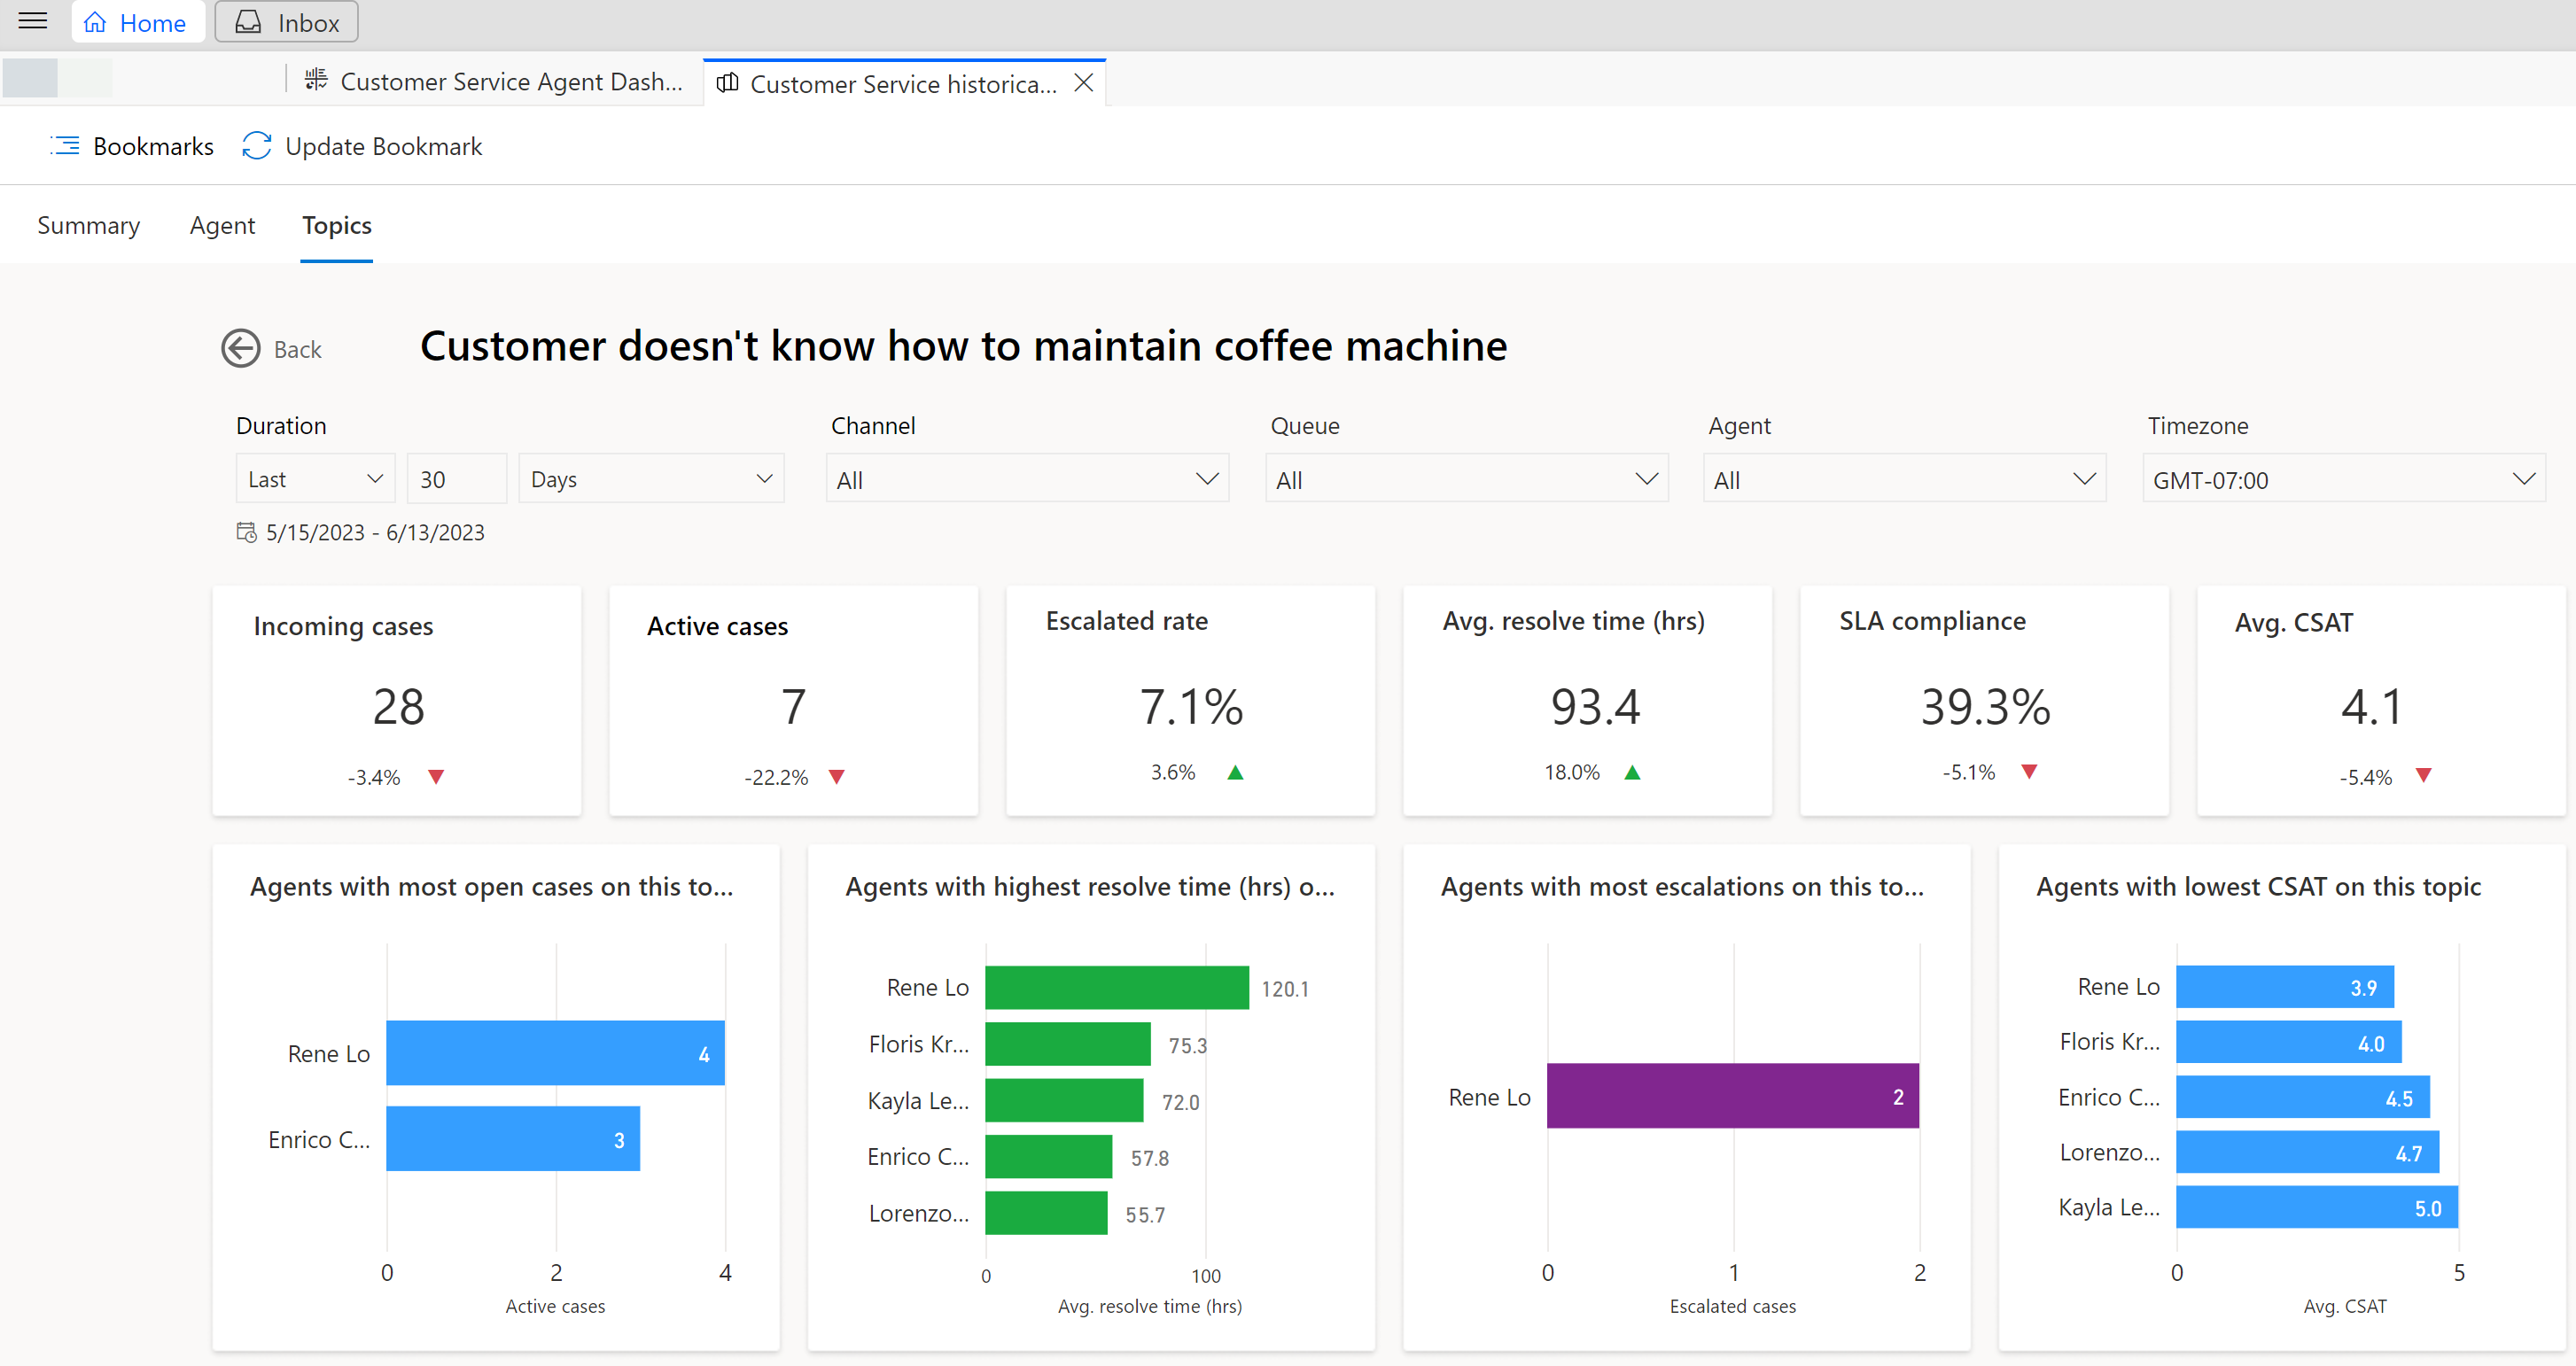Switch to the Agent tab

(x=222, y=223)
